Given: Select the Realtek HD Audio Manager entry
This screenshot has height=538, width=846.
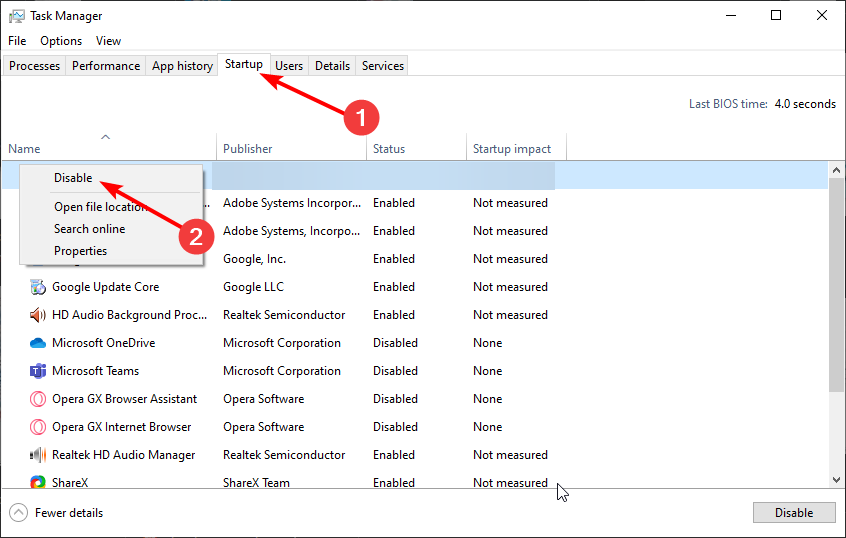Looking at the screenshot, I should (124, 455).
